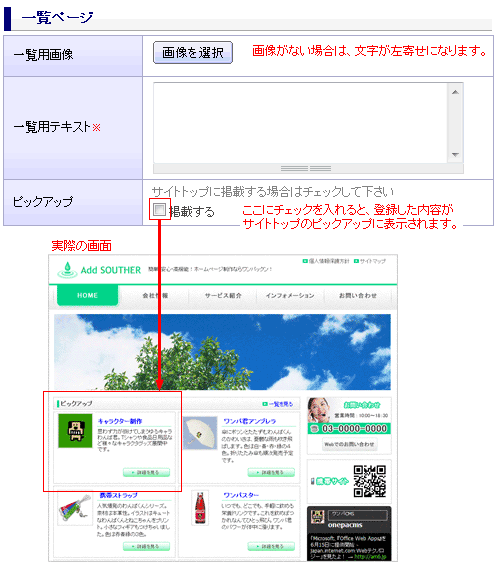Select the インフォメーション navigation tab
The image size is (500, 569).
(290, 295)
